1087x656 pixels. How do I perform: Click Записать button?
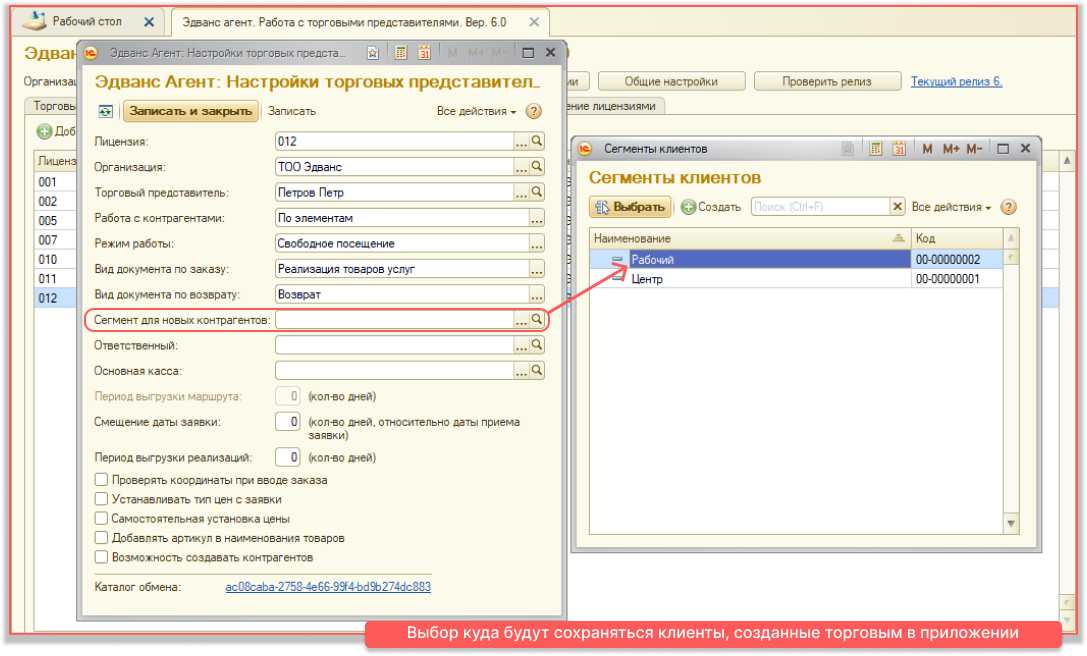(x=292, y=111)
